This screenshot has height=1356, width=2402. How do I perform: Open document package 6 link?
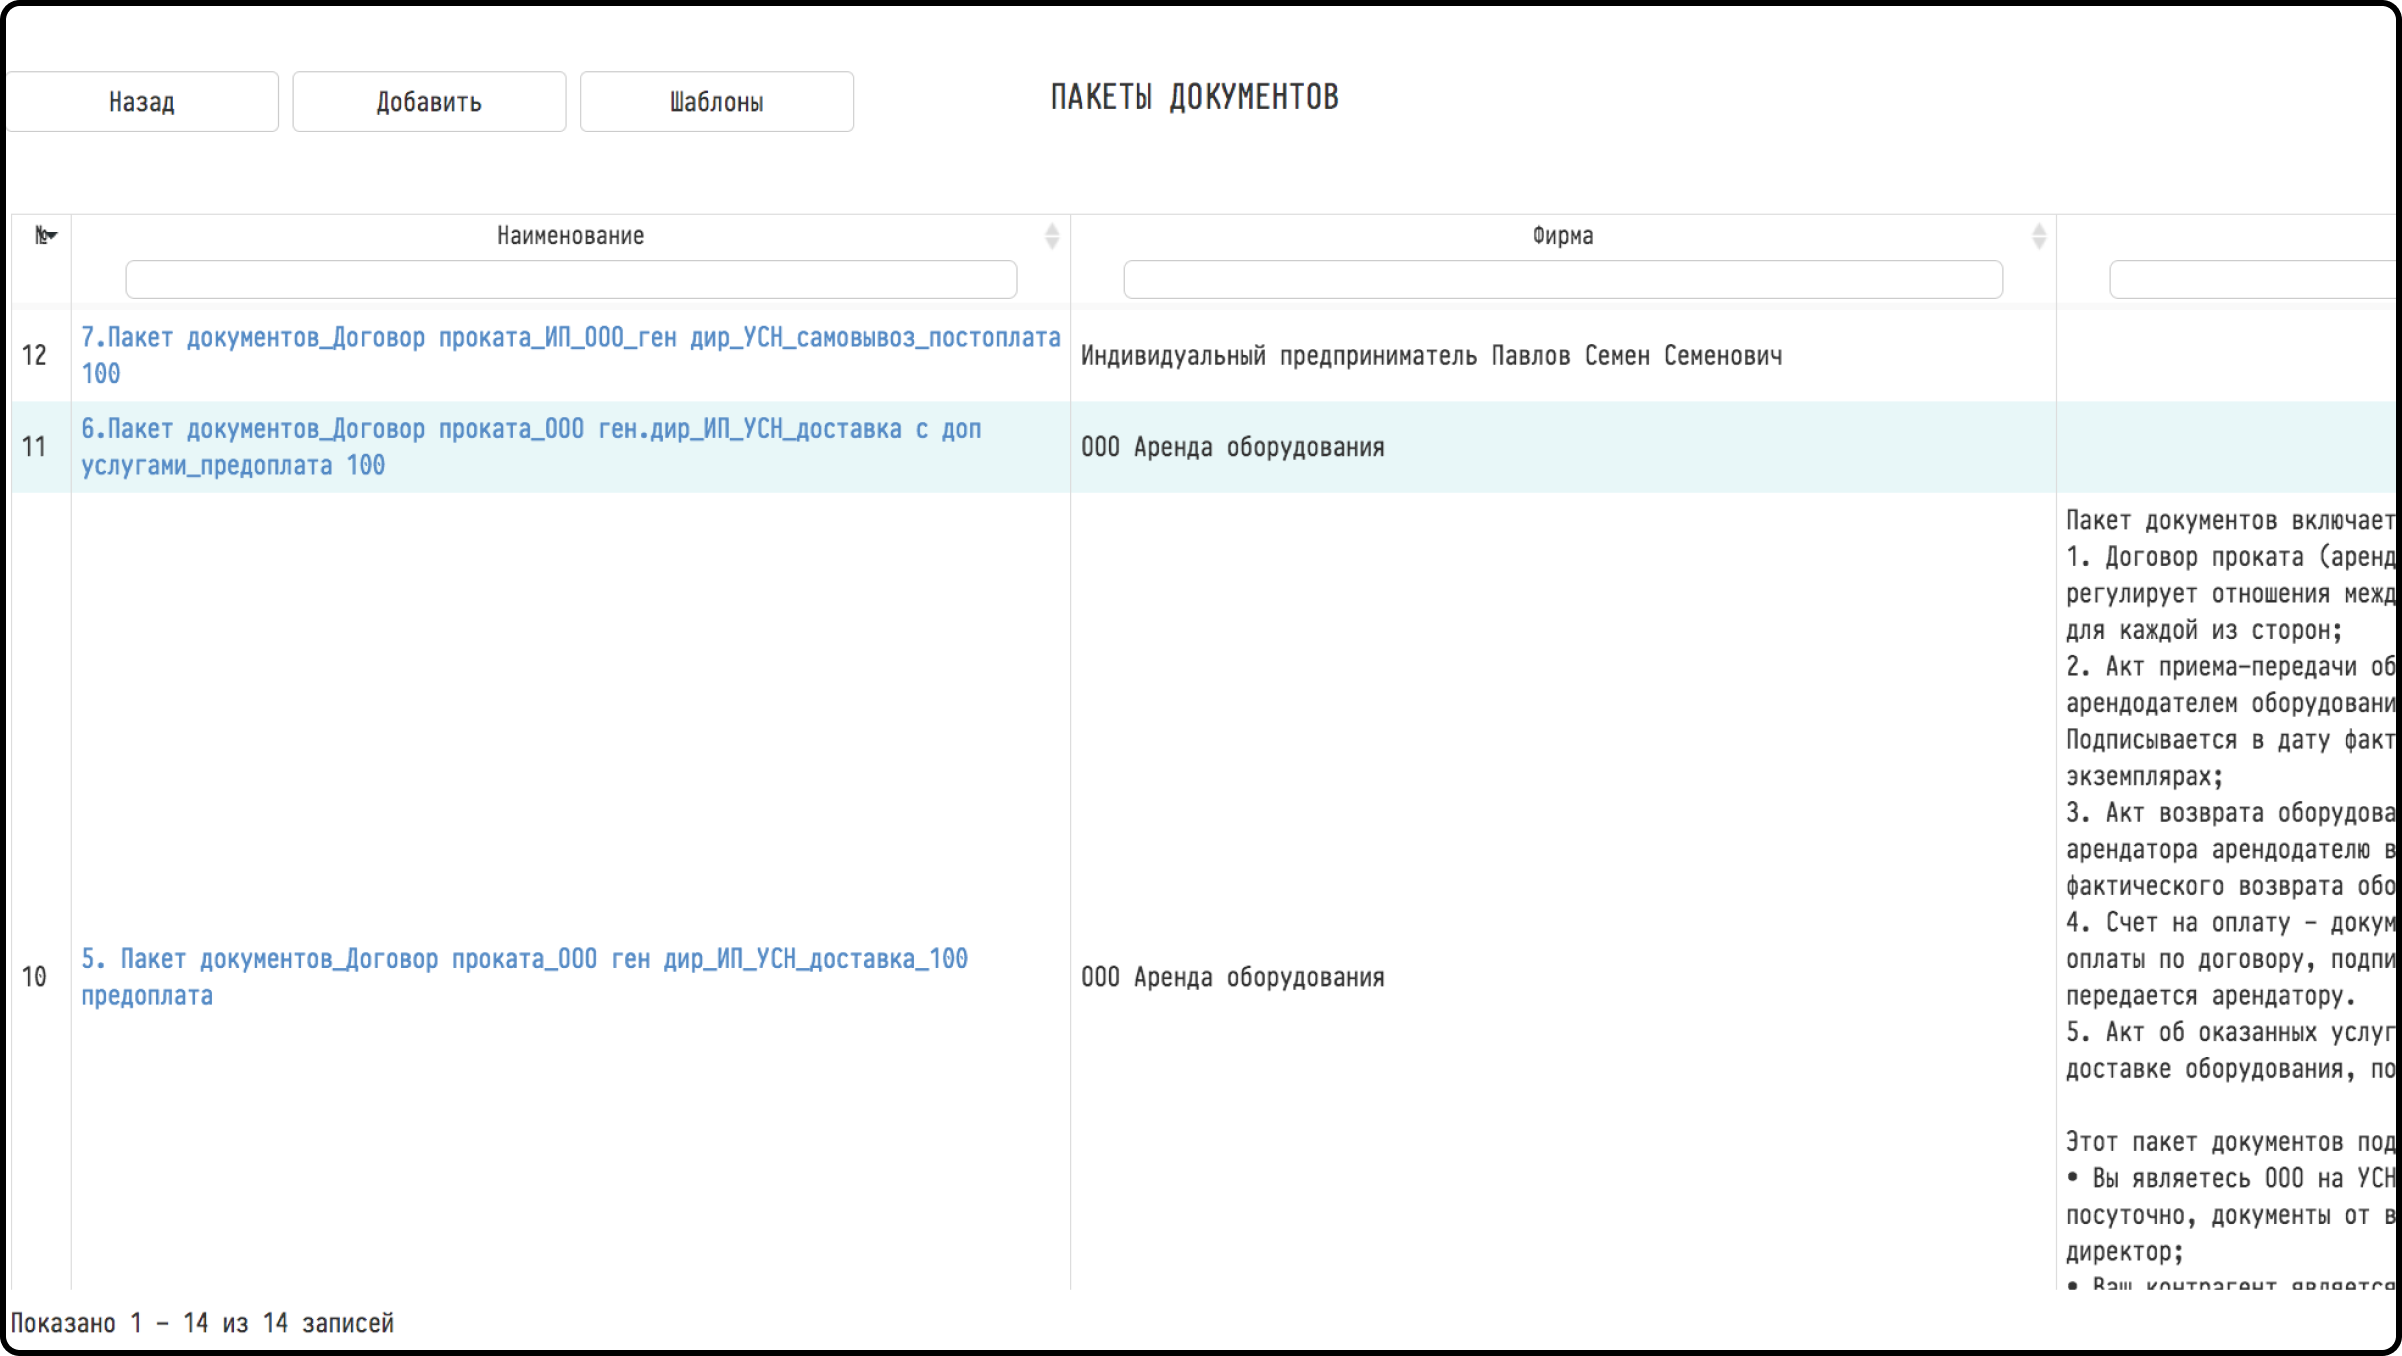tap(531, 447)
